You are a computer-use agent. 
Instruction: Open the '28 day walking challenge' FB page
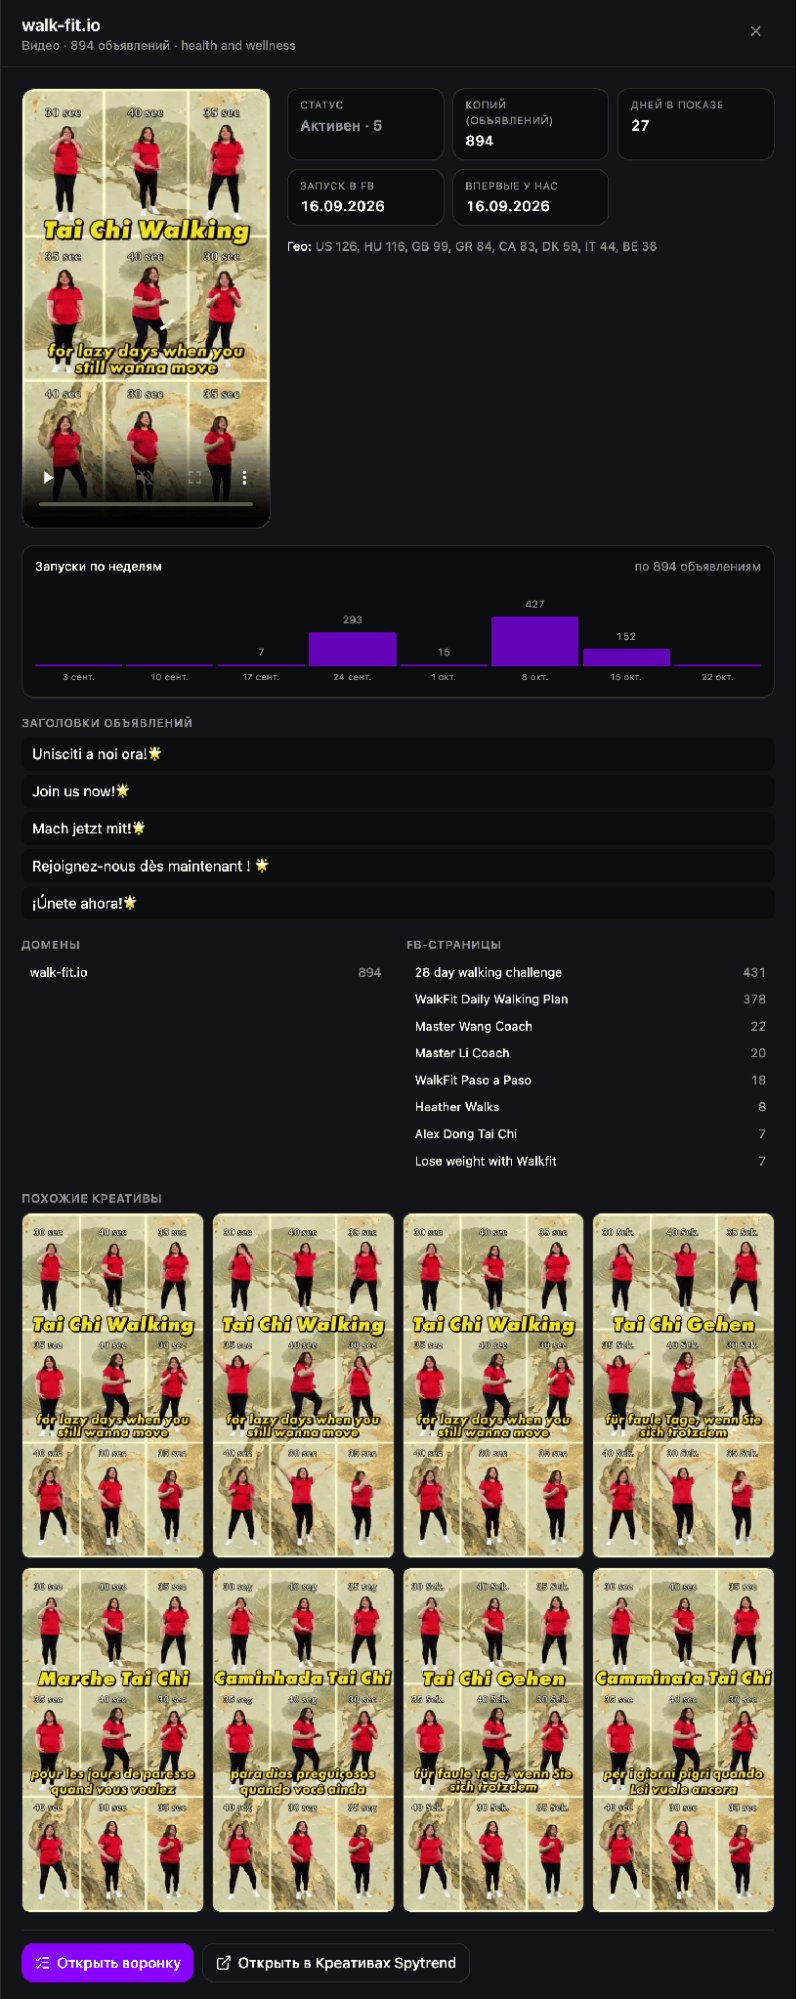pyautogui.click(x=590, y=972)
